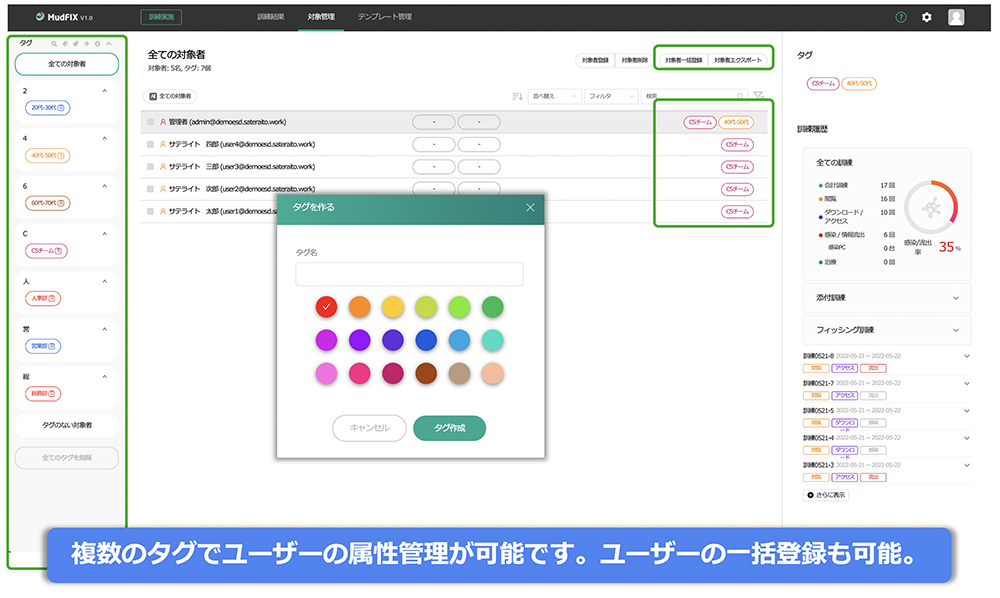Click the plus icon to add a tag
The width and height of the screenshot is (1000, 598).
click(x=86, y=44)
